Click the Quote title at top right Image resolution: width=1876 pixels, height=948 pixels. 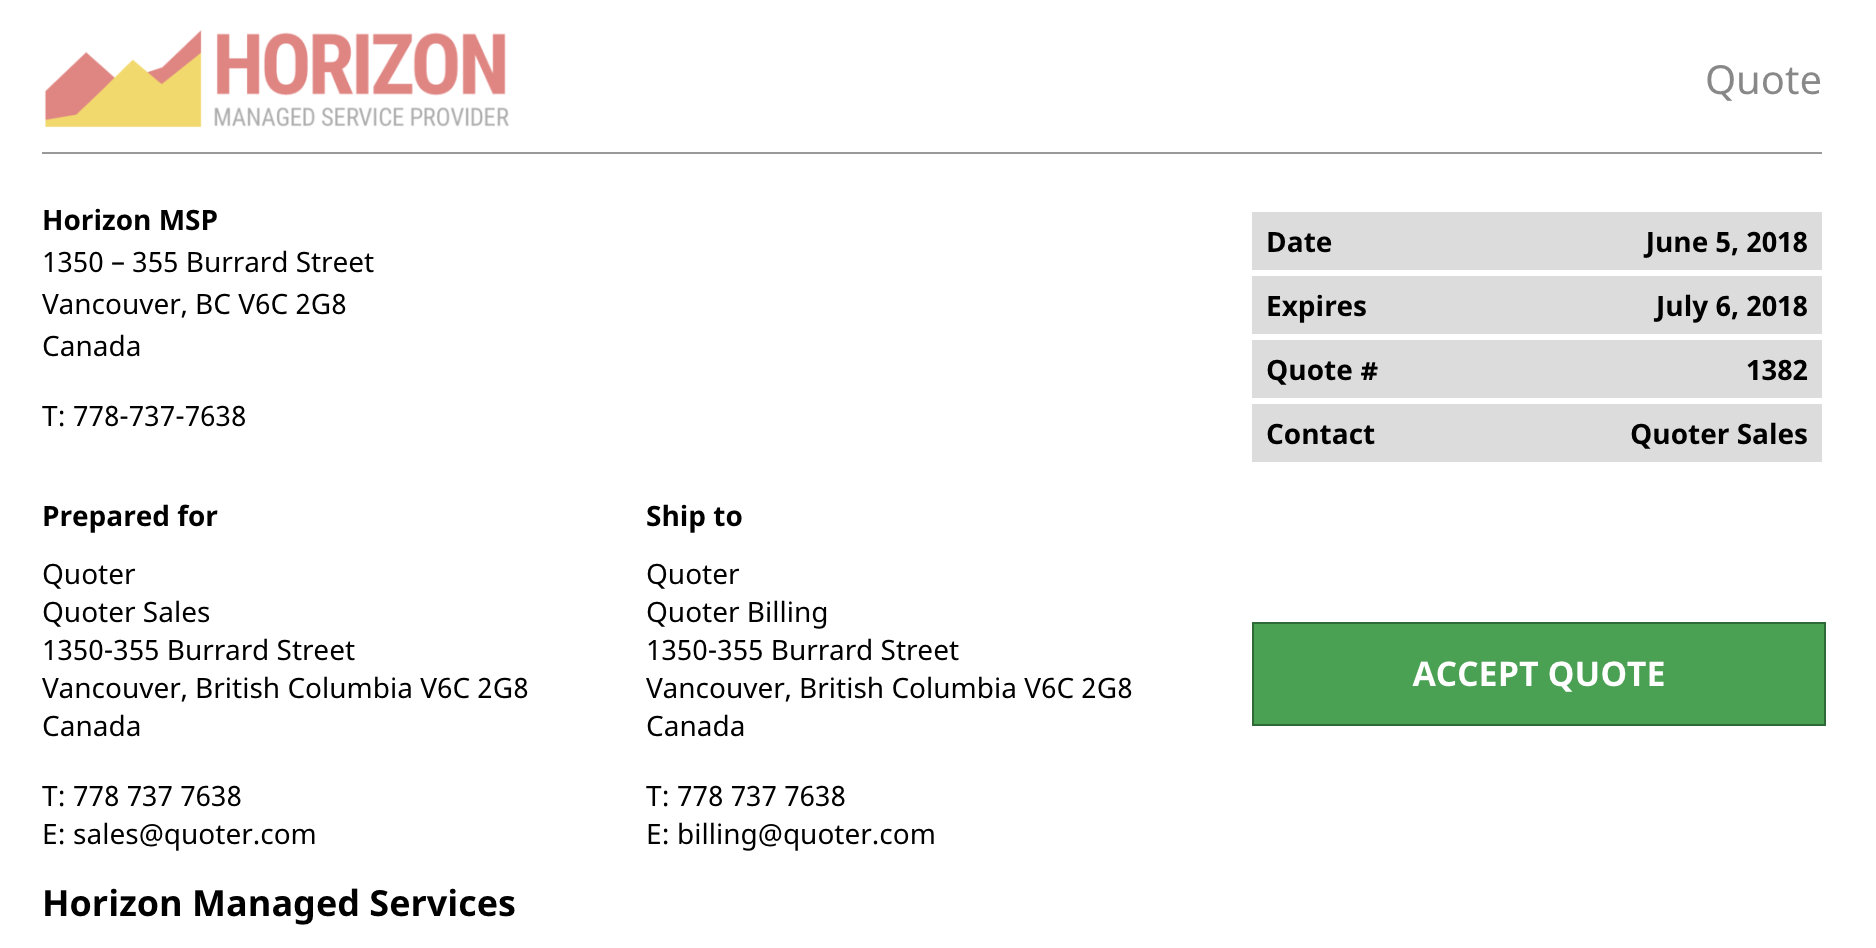1762,80
